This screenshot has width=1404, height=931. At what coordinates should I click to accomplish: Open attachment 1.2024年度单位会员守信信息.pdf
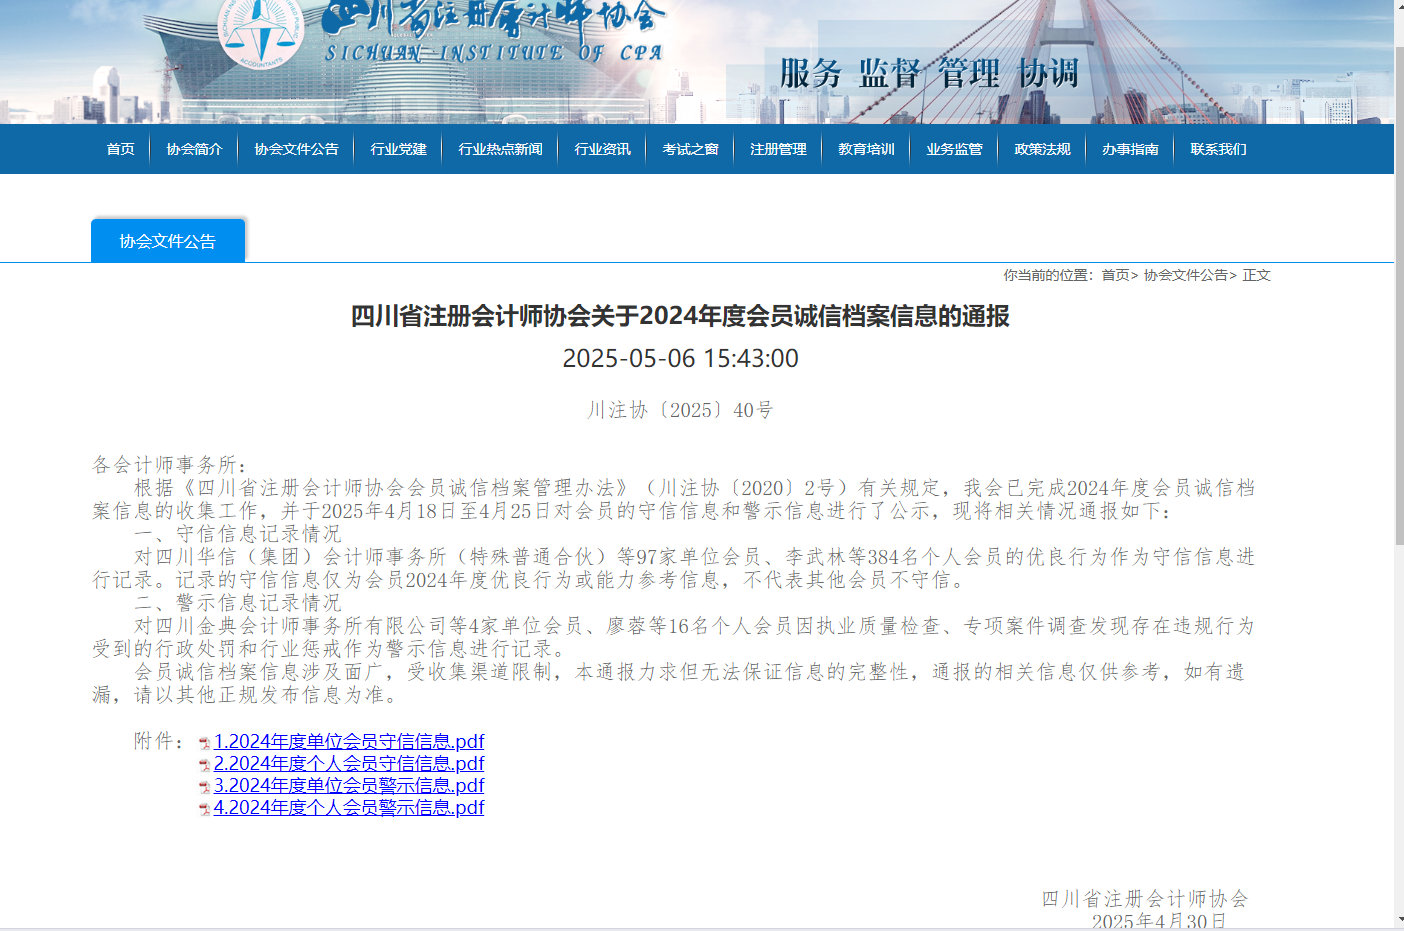pyautogui.click(x=349, y=741)
